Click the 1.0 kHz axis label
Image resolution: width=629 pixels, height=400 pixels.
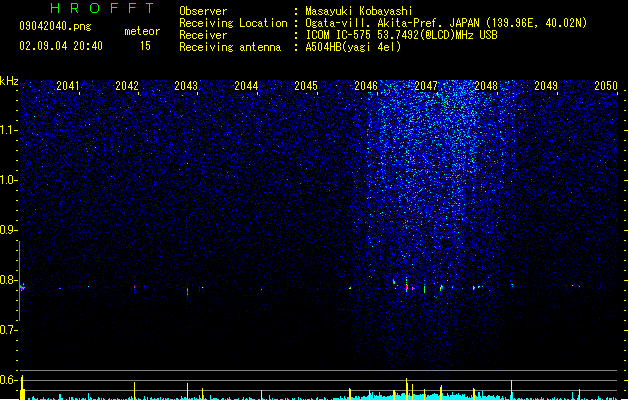click(8, 180)
